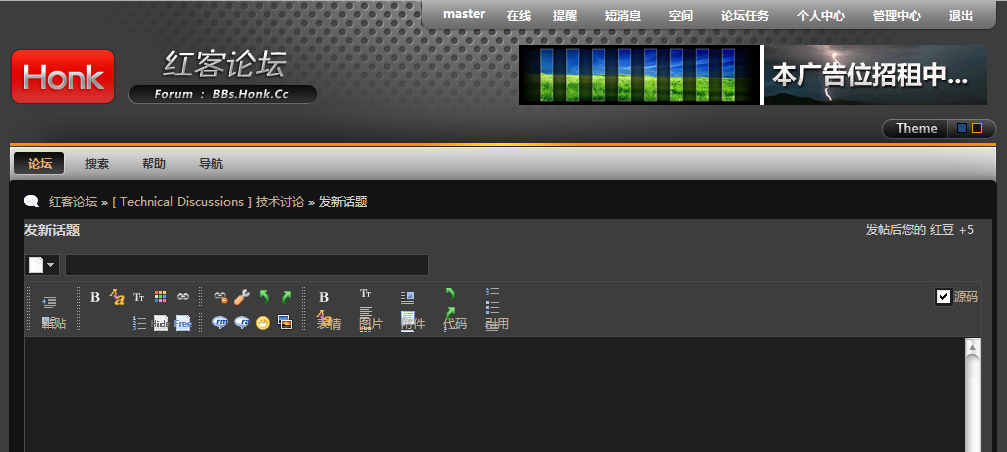Insert picture with the image icon

coord(285,323)
